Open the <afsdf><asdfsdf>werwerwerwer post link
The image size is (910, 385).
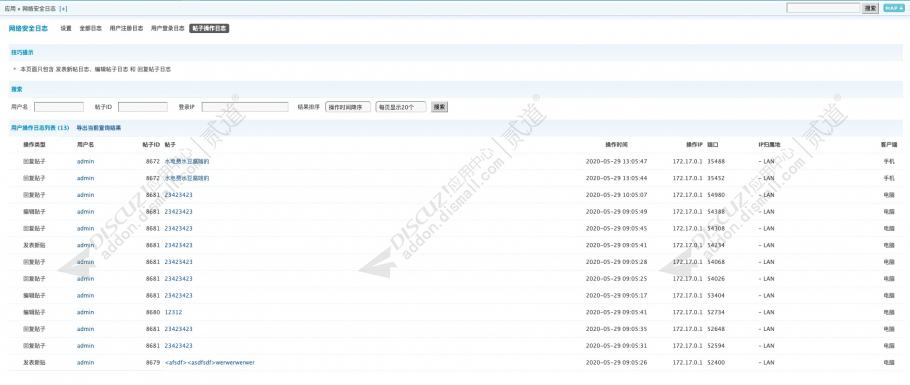210,362
